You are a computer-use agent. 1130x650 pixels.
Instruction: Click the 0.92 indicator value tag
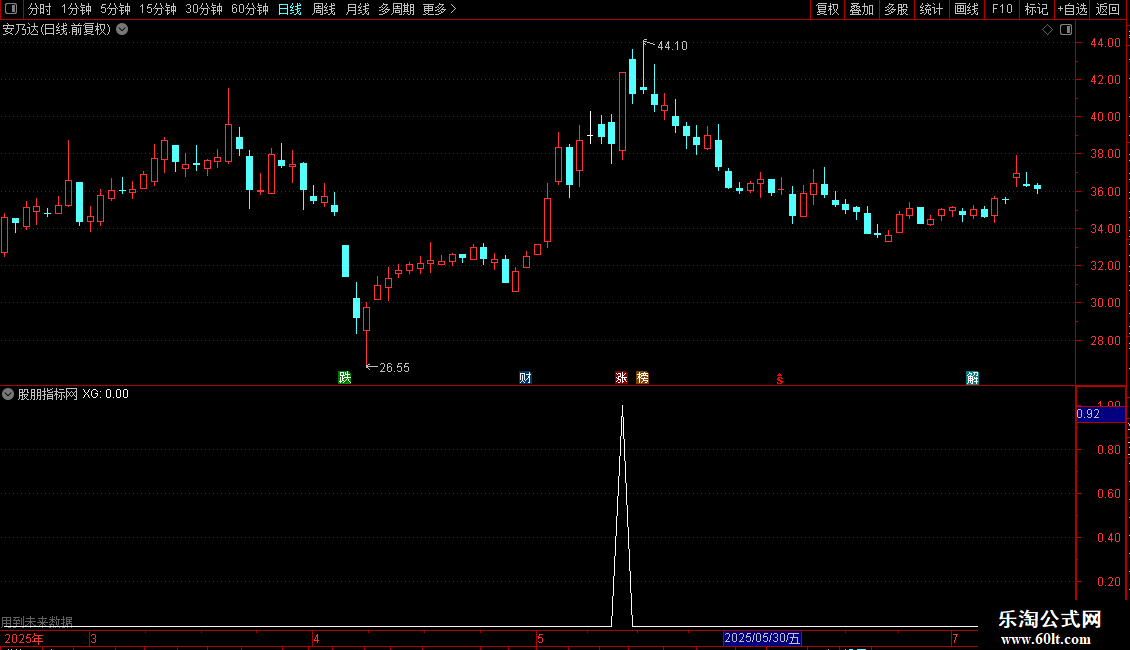[x=1100, y=414]
